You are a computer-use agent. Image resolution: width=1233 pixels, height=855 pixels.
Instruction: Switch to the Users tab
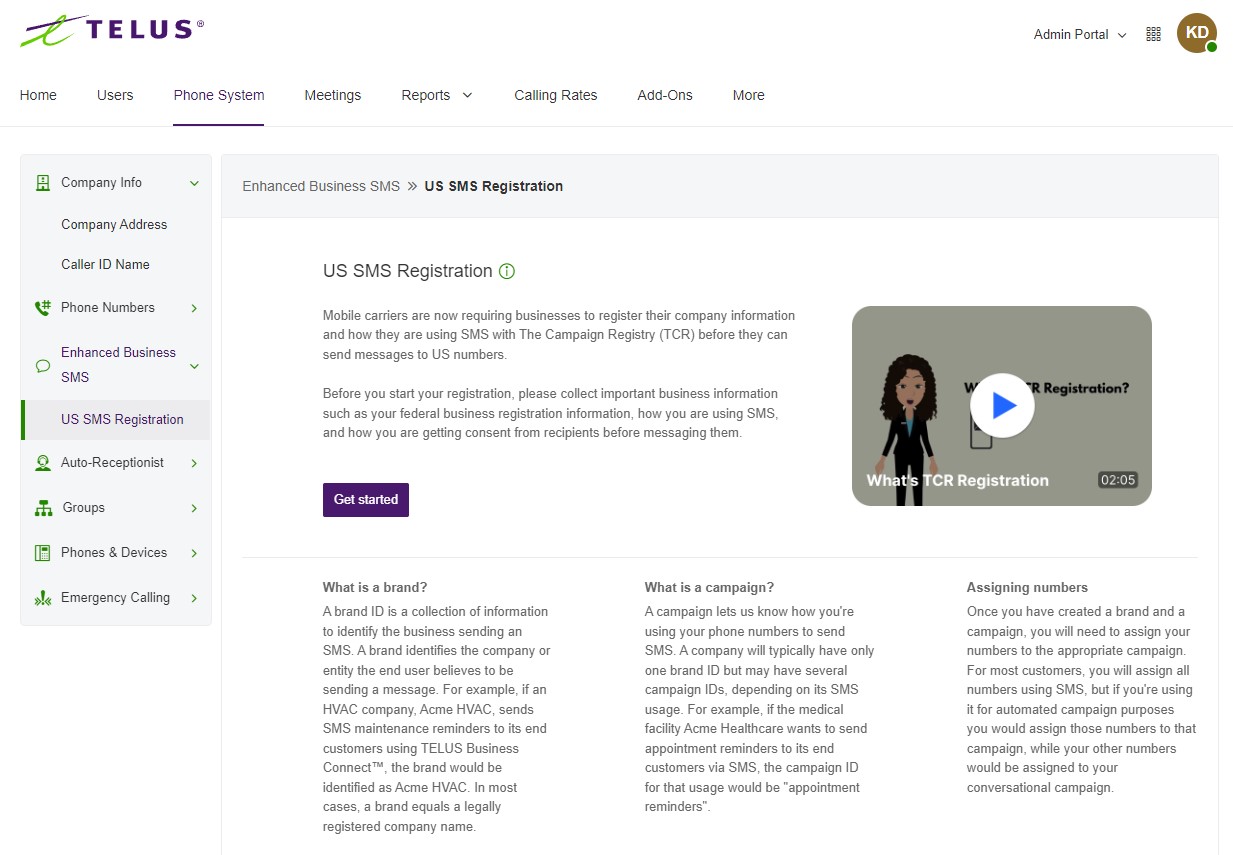pyautogui.click(x=115, y=95)
